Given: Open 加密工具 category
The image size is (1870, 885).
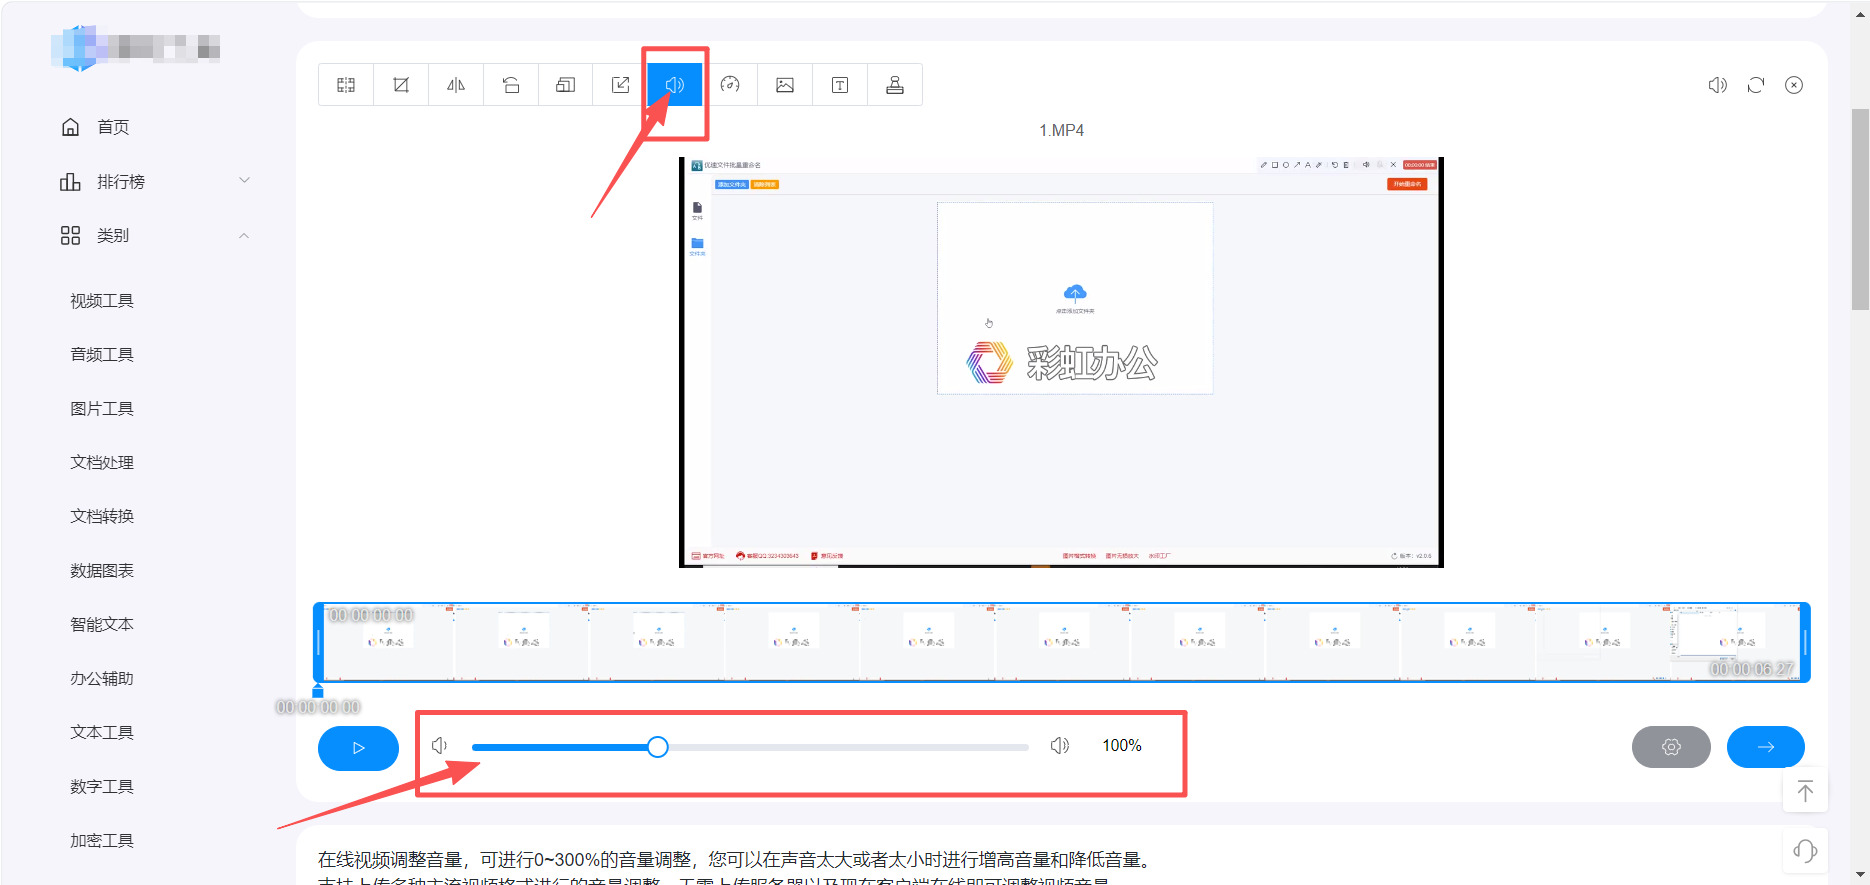Looking at the screenshot, I should pyautogui.click(x=102, y=841).
